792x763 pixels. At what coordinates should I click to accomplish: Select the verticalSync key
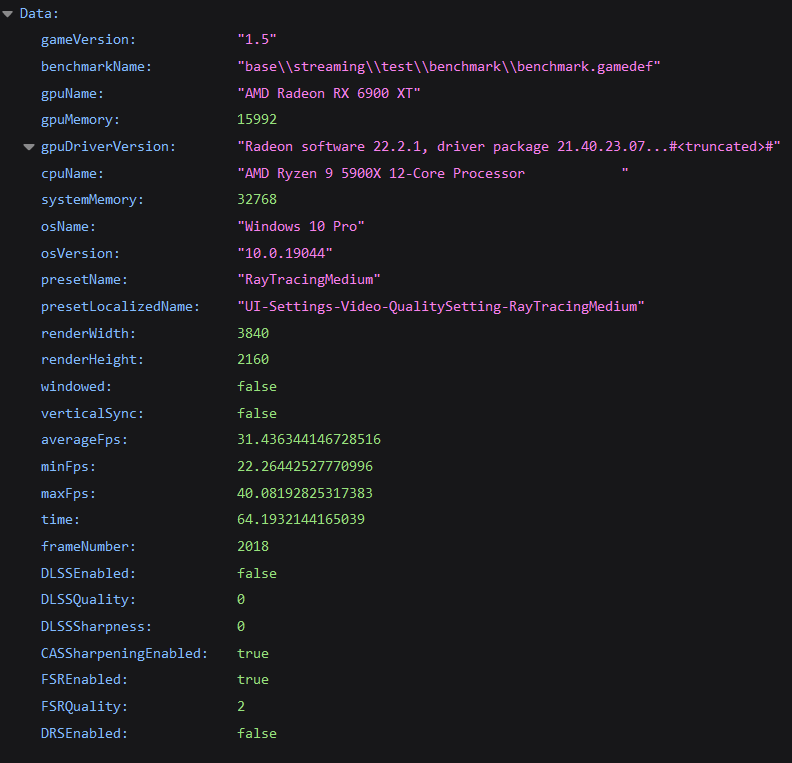(92, 414)
